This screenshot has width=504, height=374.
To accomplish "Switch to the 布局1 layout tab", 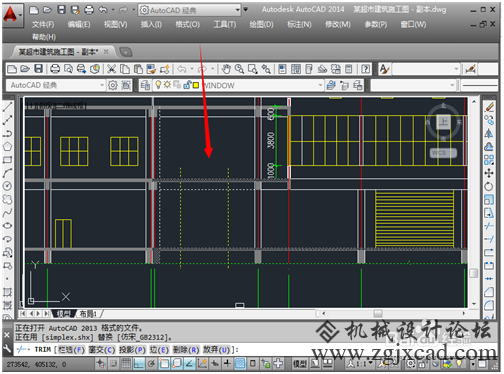I will click(x=88, y=314).
